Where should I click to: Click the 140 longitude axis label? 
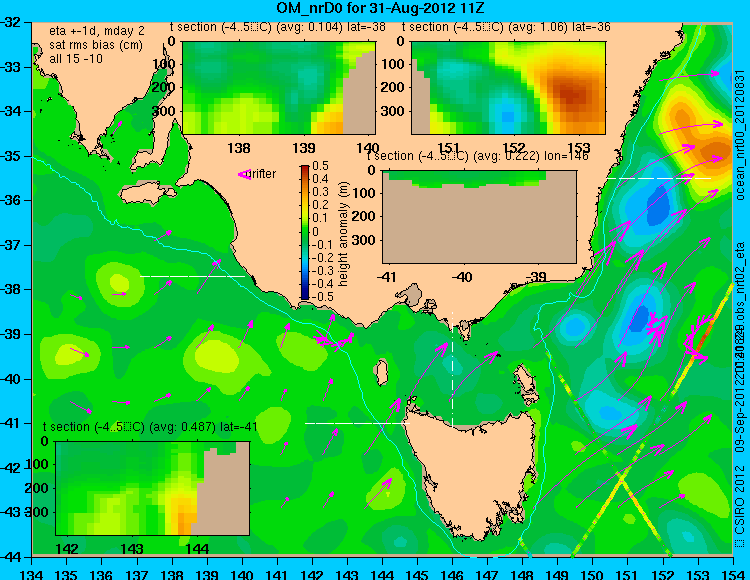click(242, 574)
